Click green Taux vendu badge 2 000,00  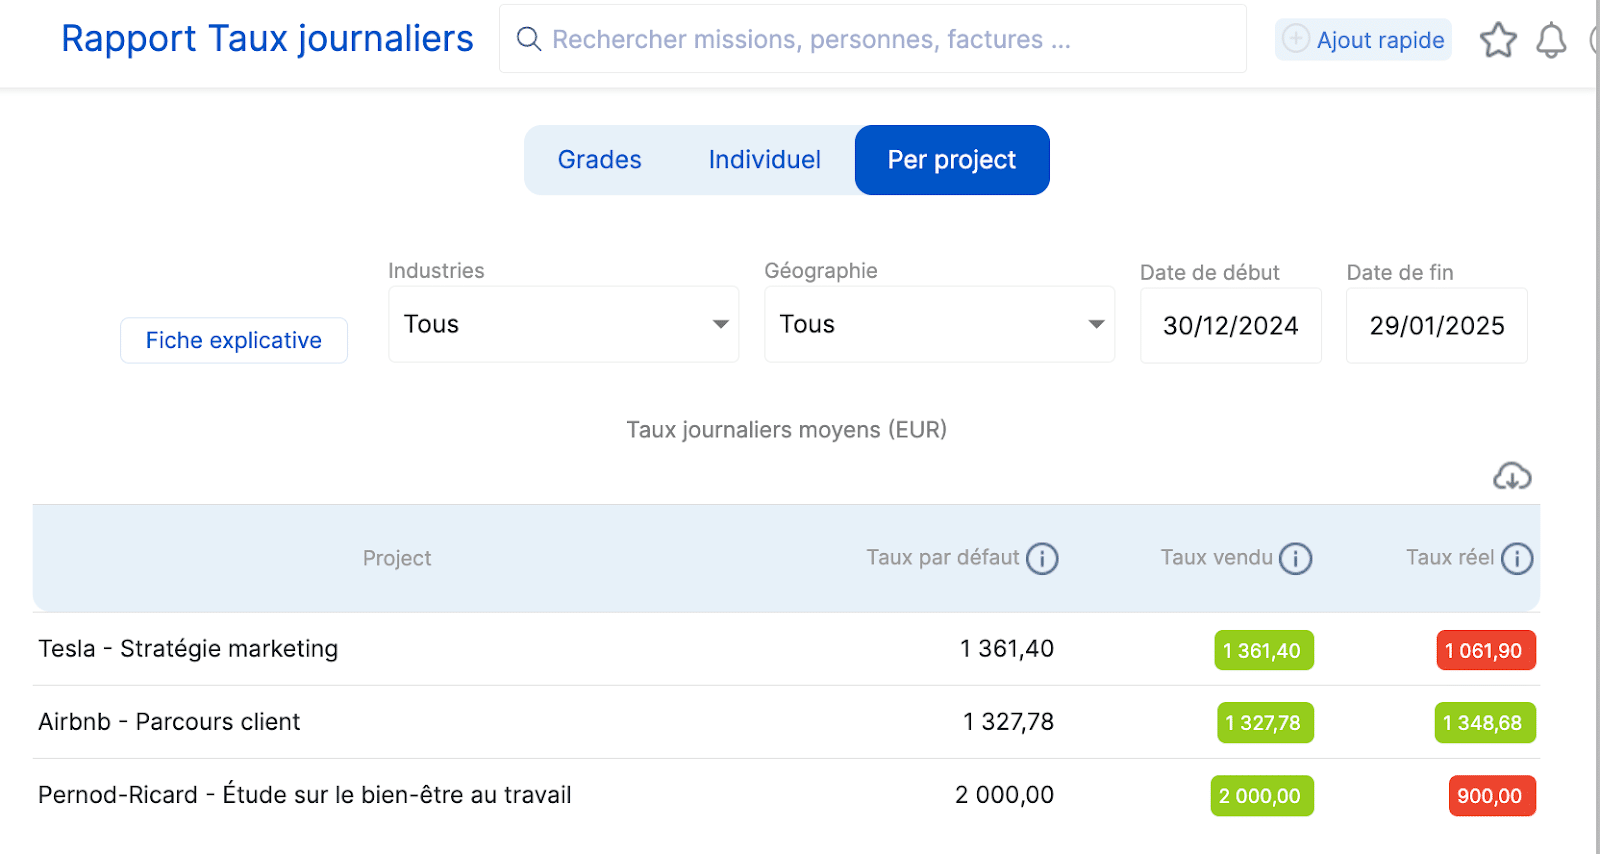[x=1262, y=796]
